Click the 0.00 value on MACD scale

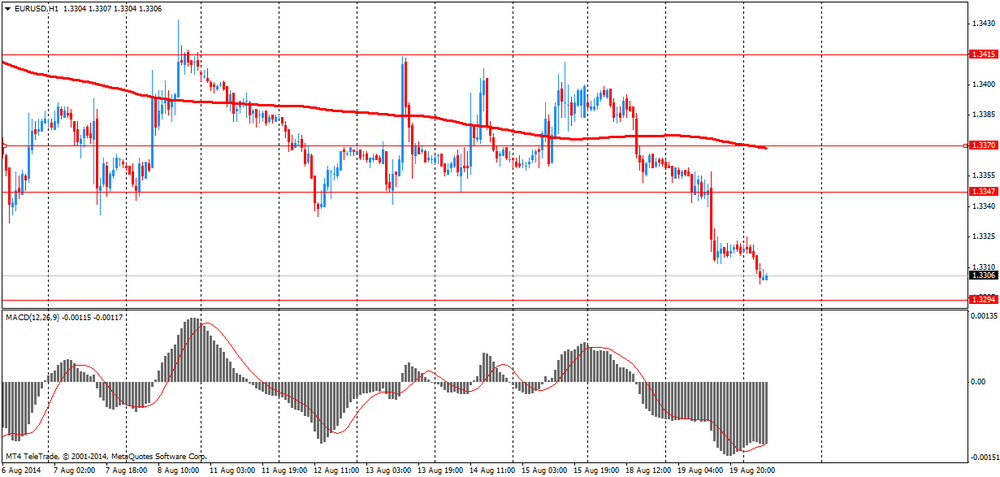tap(979, 382)
